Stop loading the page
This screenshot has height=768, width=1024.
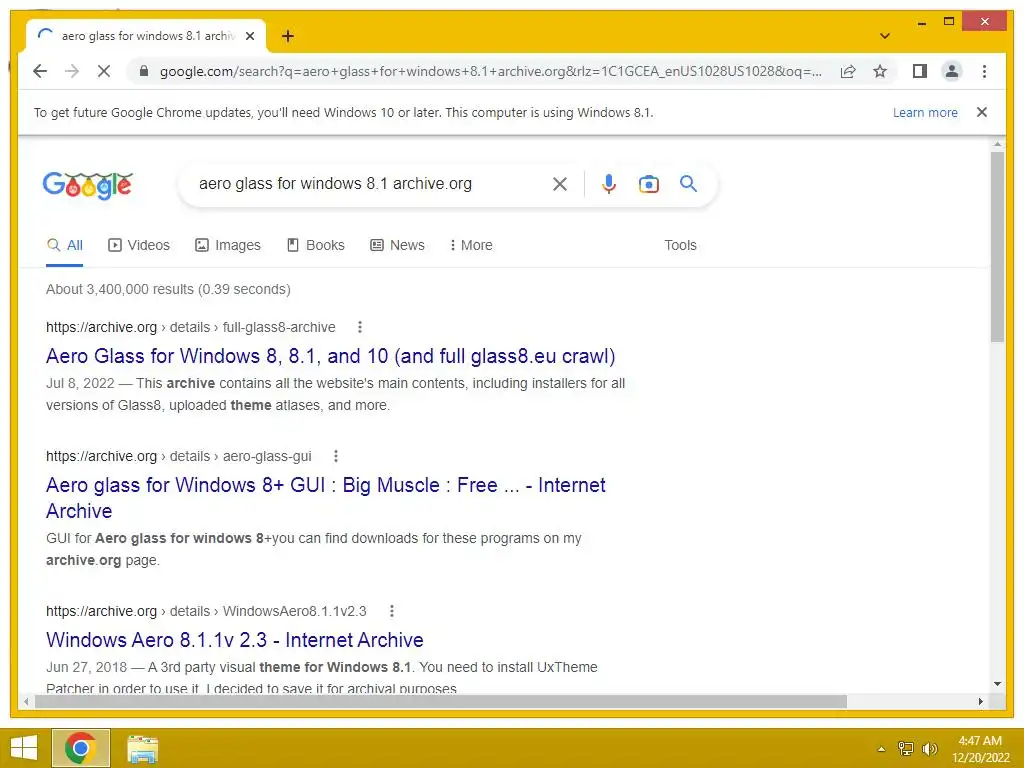104,71
